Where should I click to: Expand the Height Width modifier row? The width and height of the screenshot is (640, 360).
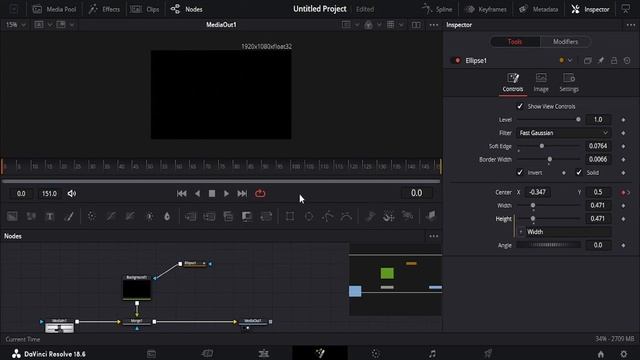click(x=521, y=232)
